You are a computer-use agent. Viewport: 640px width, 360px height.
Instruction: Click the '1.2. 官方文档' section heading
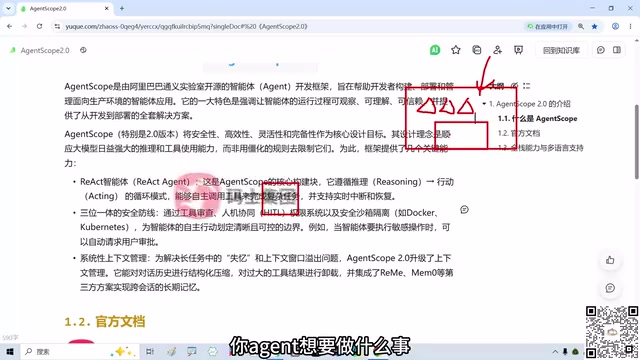(105, 322)
